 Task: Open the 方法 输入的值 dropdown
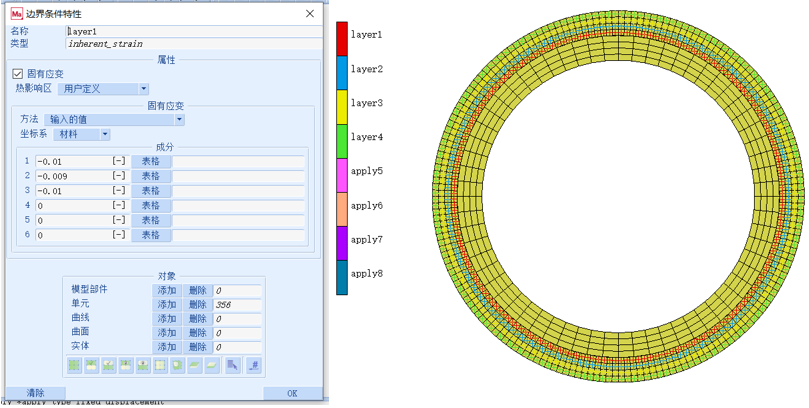click(114, 120)
